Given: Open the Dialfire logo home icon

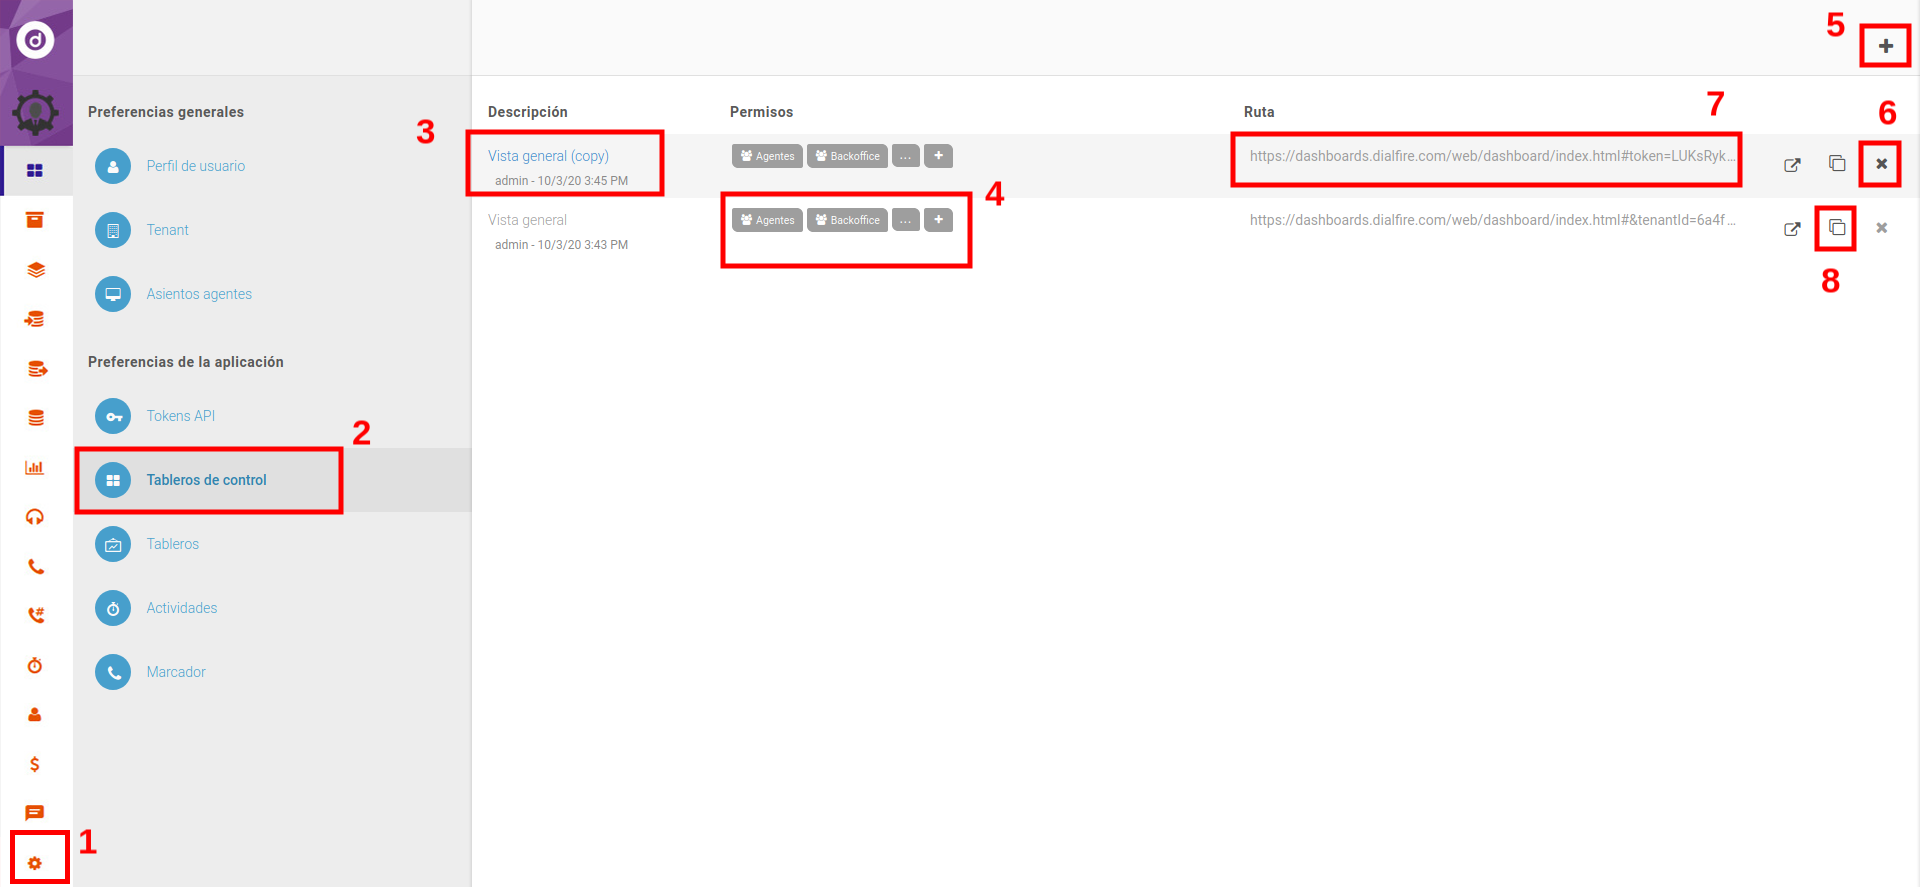Looking at the screenshot, I should coord(35,40).
